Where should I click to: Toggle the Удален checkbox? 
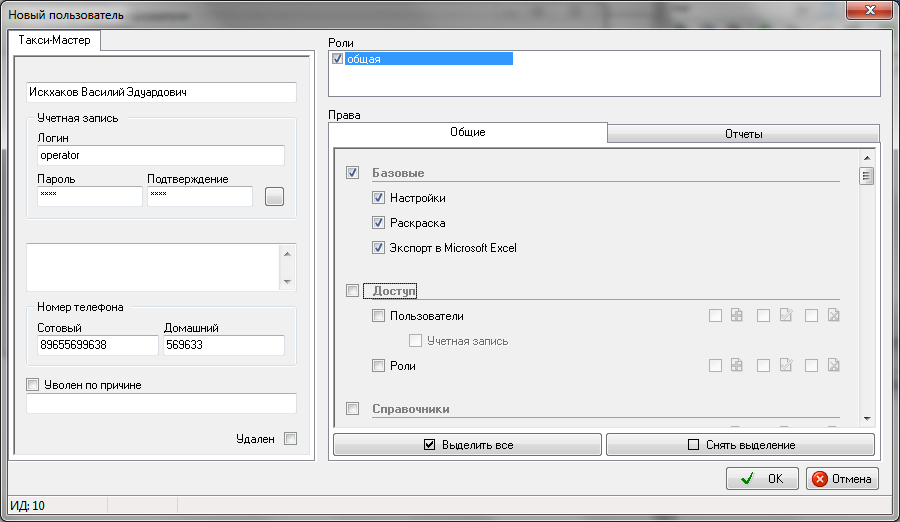tap(290, 438)
